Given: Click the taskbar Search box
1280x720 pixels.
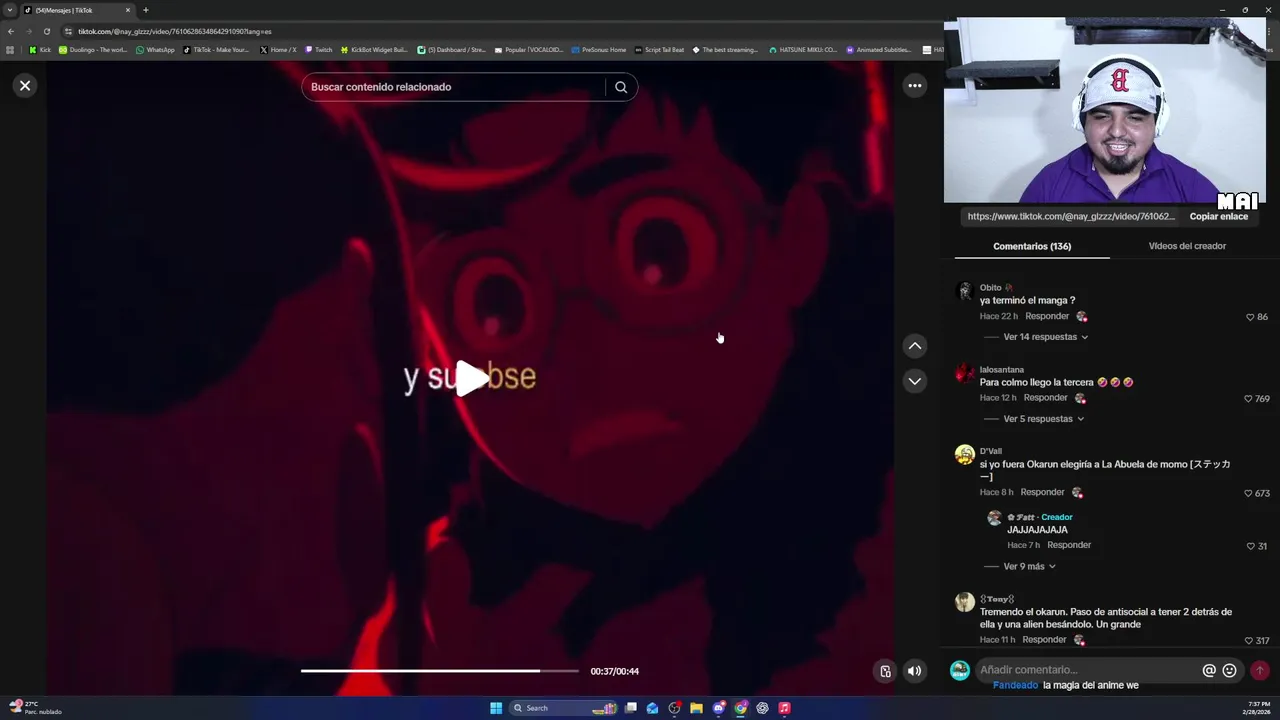Looking at the screenshot, I should click(x=562, y=708).
